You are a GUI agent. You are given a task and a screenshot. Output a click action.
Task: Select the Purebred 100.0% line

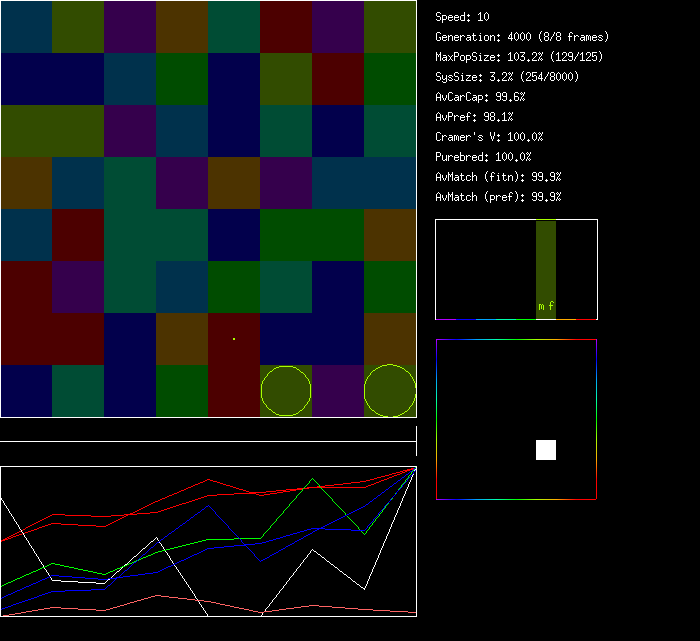[x=483, y=157]
